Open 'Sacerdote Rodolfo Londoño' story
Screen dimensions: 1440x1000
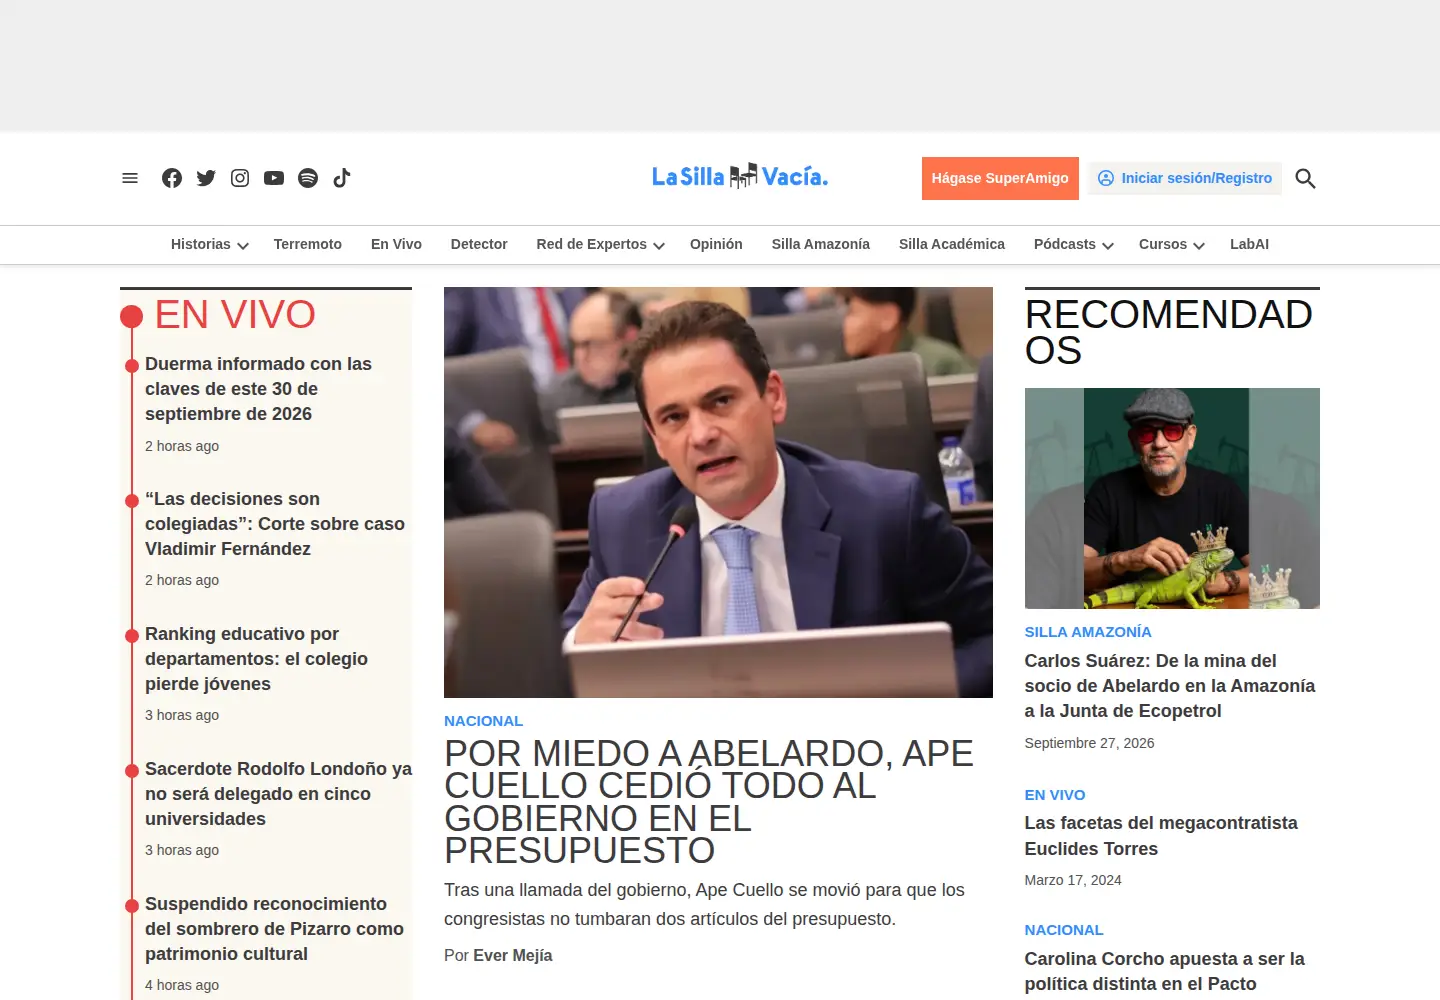(x=278, y=794)
